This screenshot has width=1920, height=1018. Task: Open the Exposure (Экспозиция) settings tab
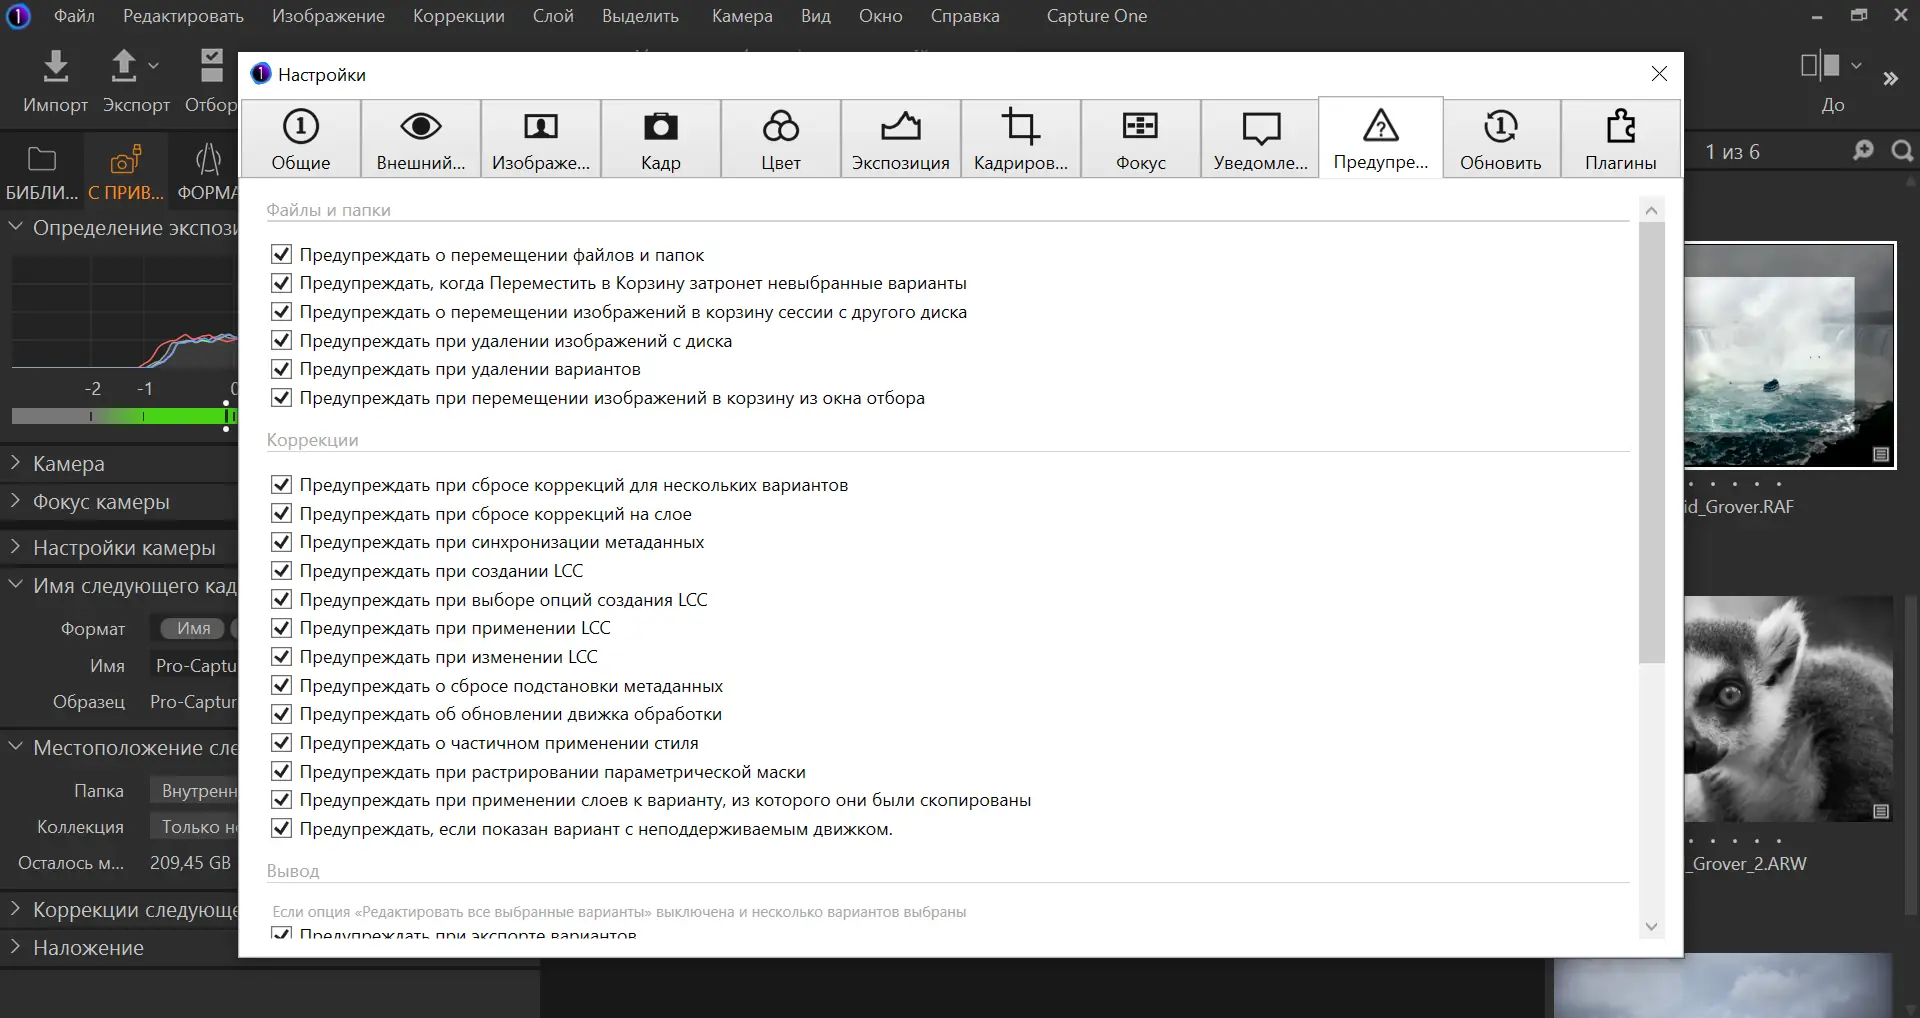coord(901,139)
